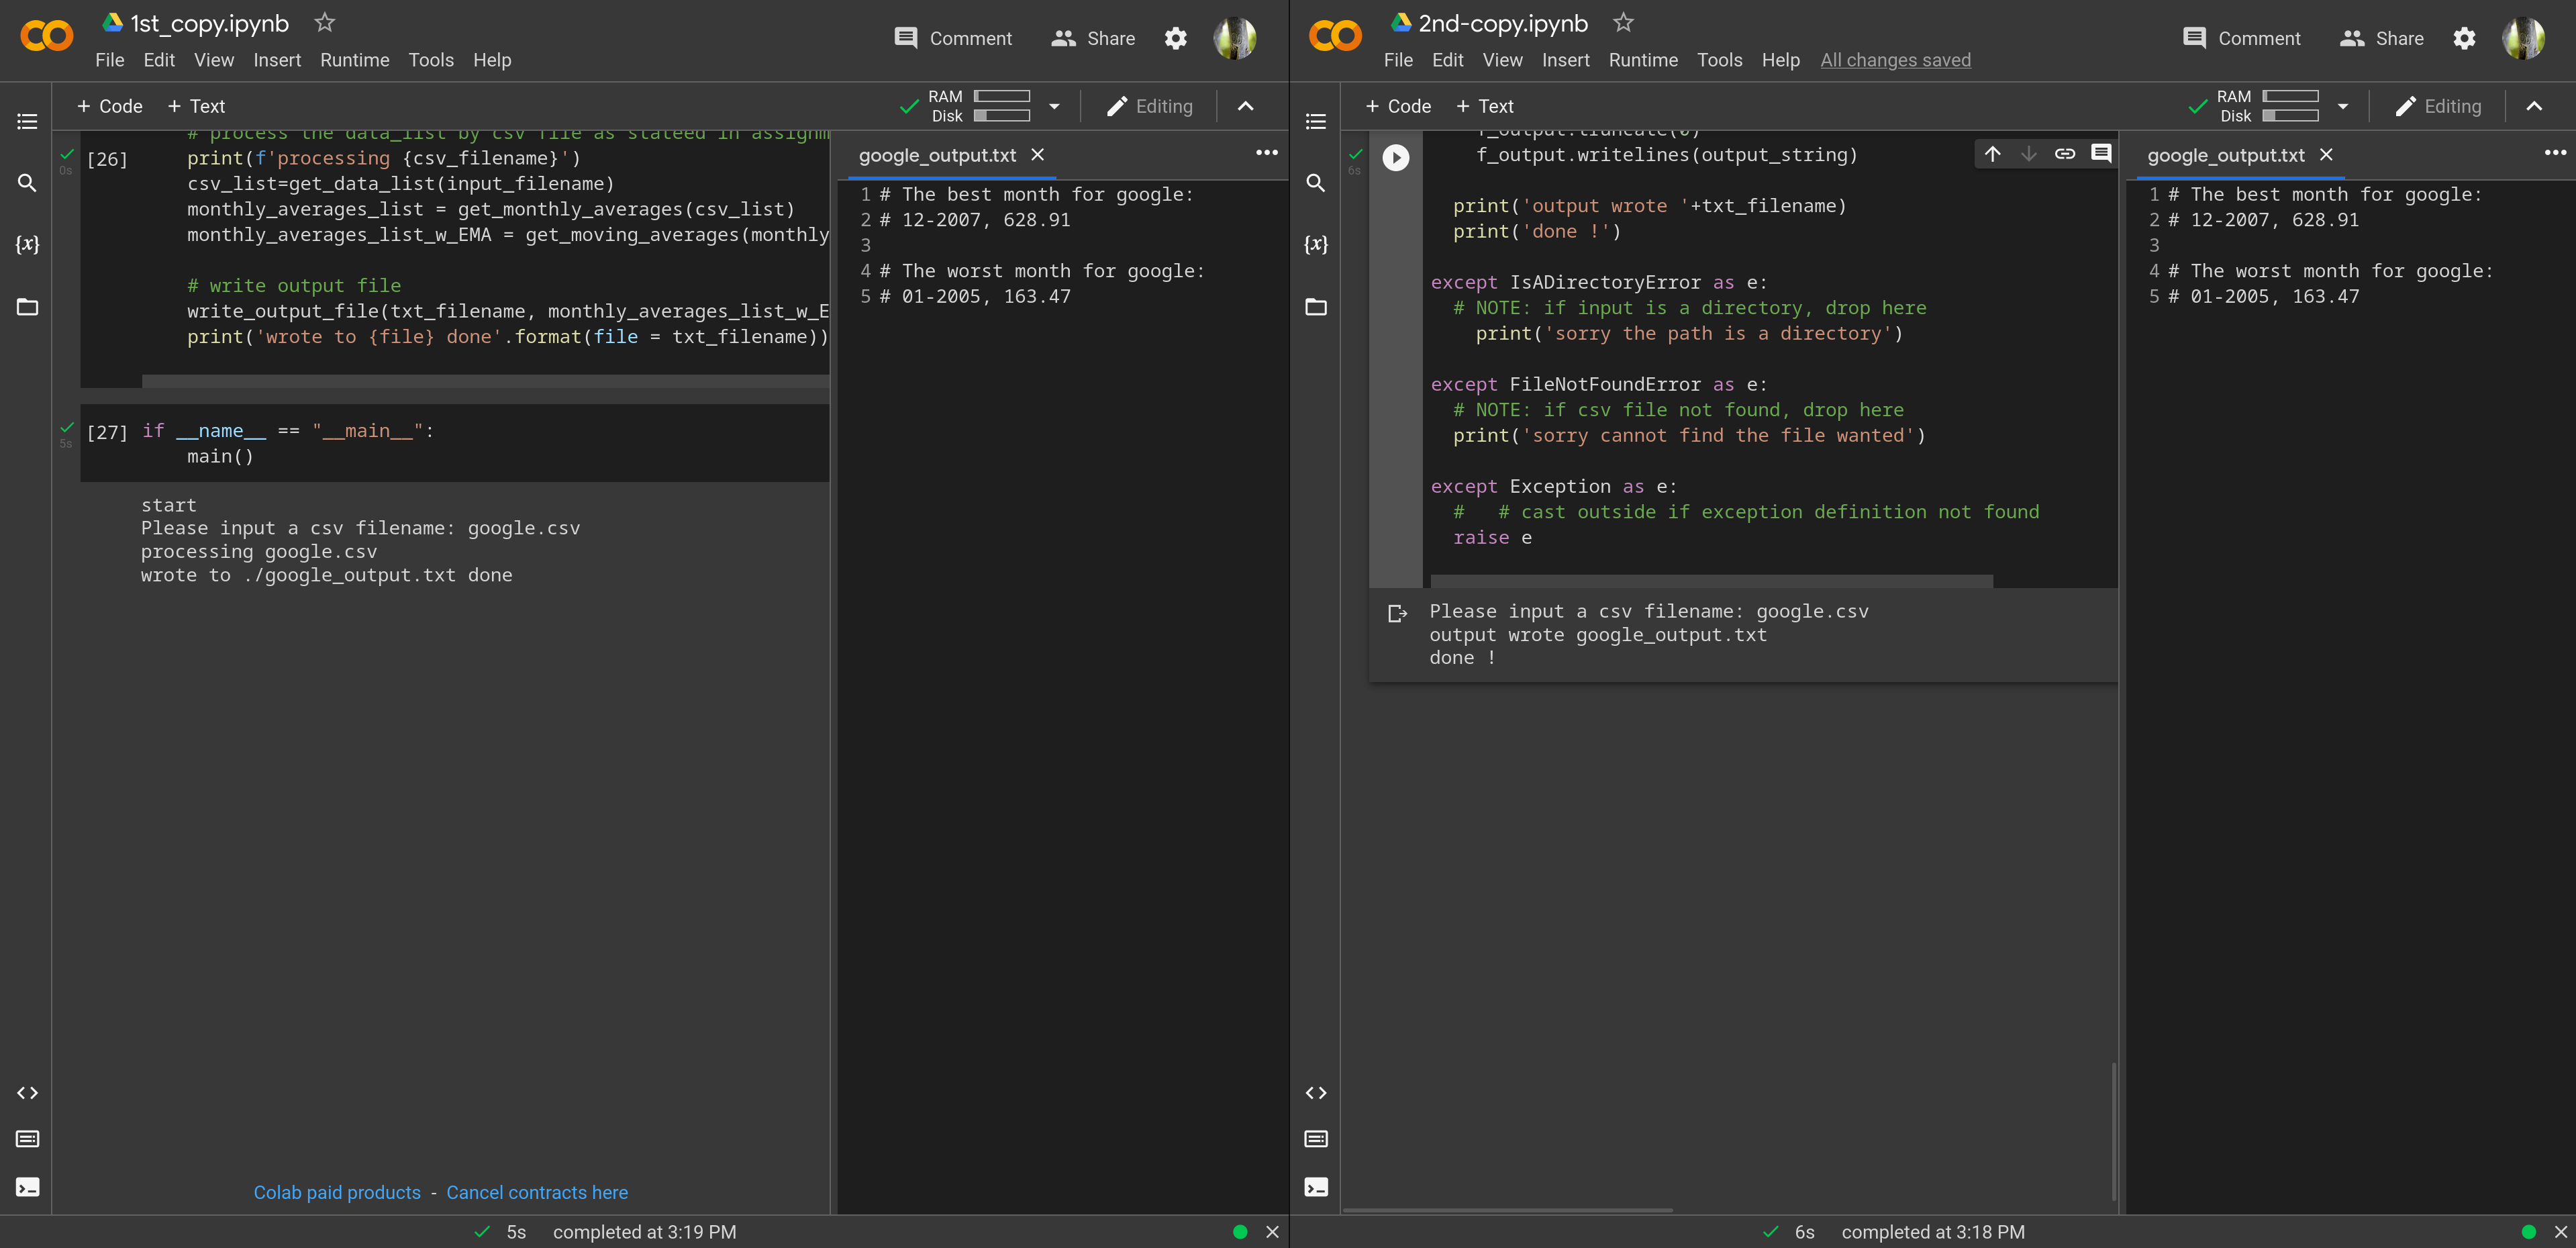Open variables inspector in left notebook
The height and width of the screenshot is (1248, 2576).
[x=27, y=244]
